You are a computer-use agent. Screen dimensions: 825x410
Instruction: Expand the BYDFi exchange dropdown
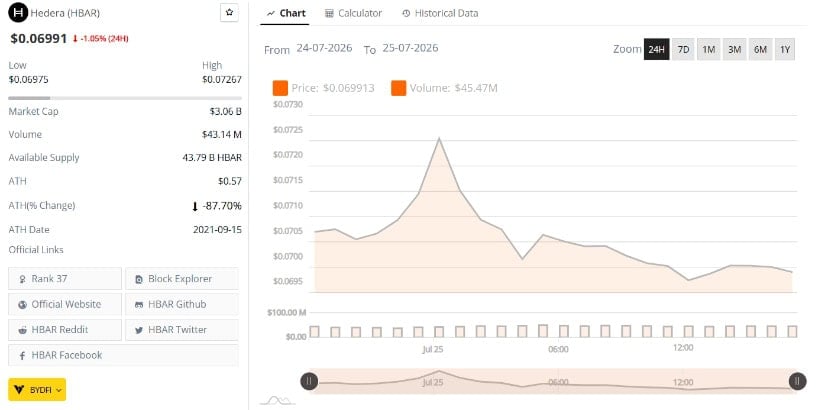click(37, 389)
